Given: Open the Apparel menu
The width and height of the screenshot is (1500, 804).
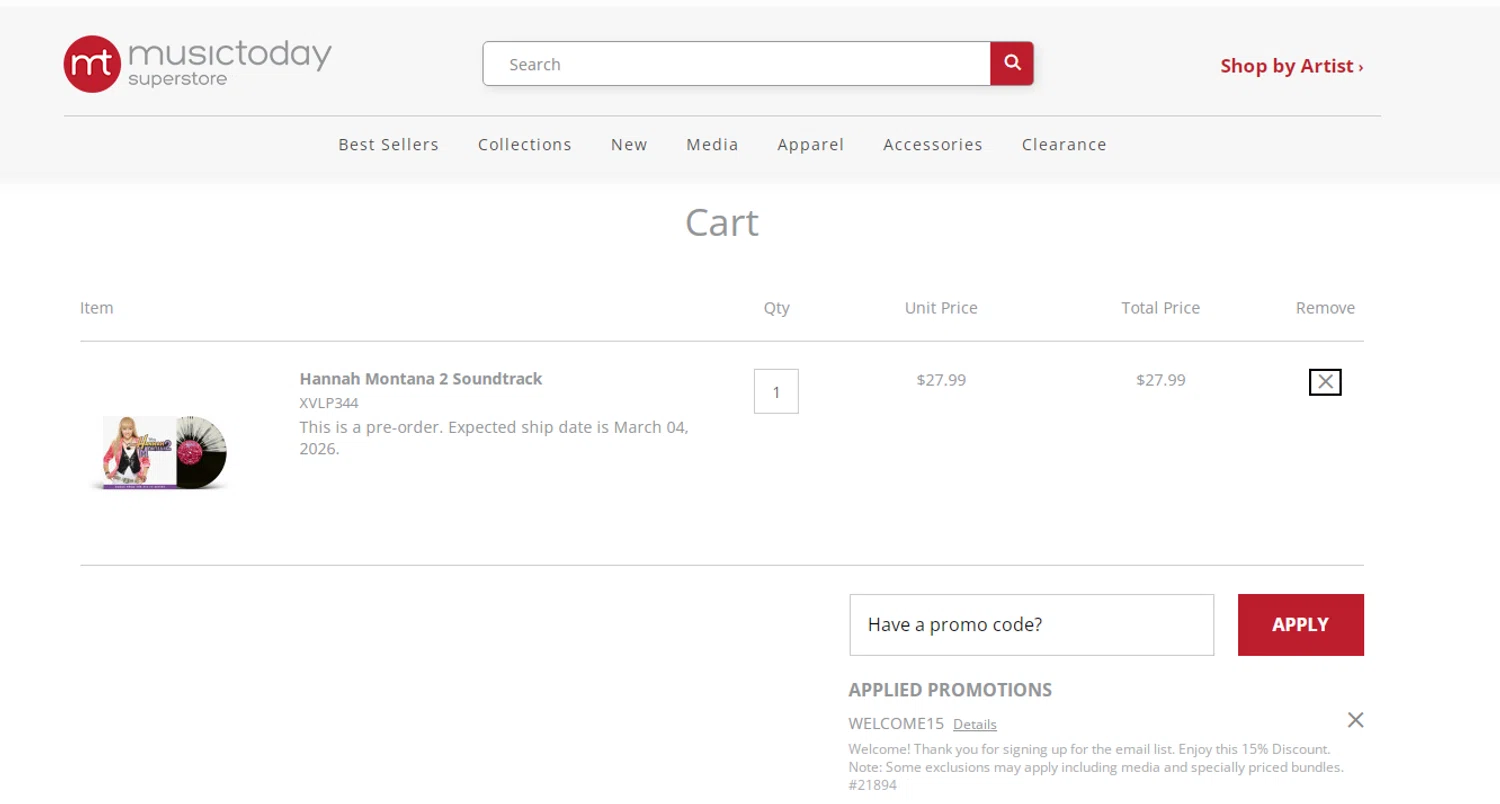Looking at the screenshot, I should point(811,145).
